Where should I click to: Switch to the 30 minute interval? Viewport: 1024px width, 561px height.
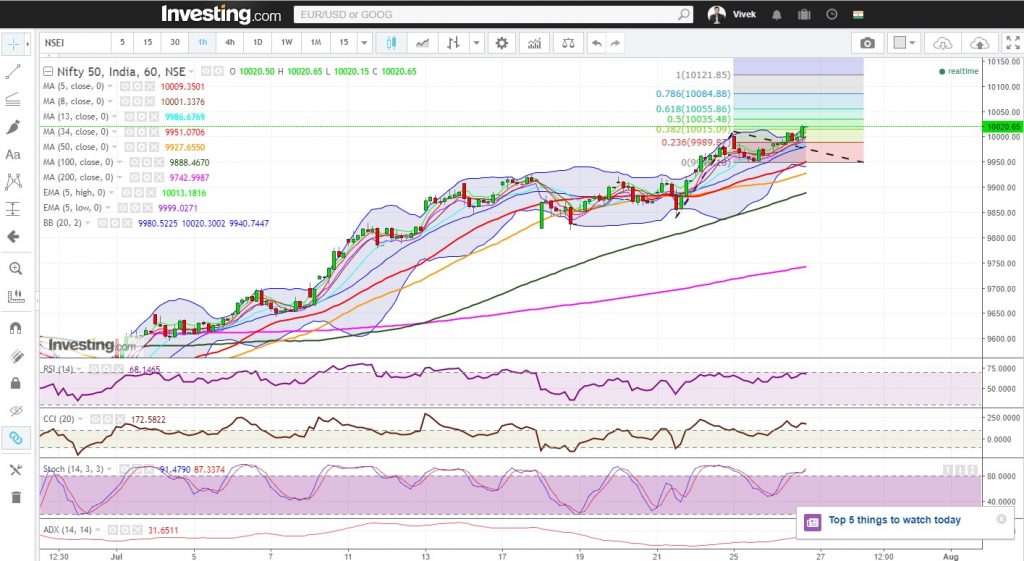pos(175,42)
